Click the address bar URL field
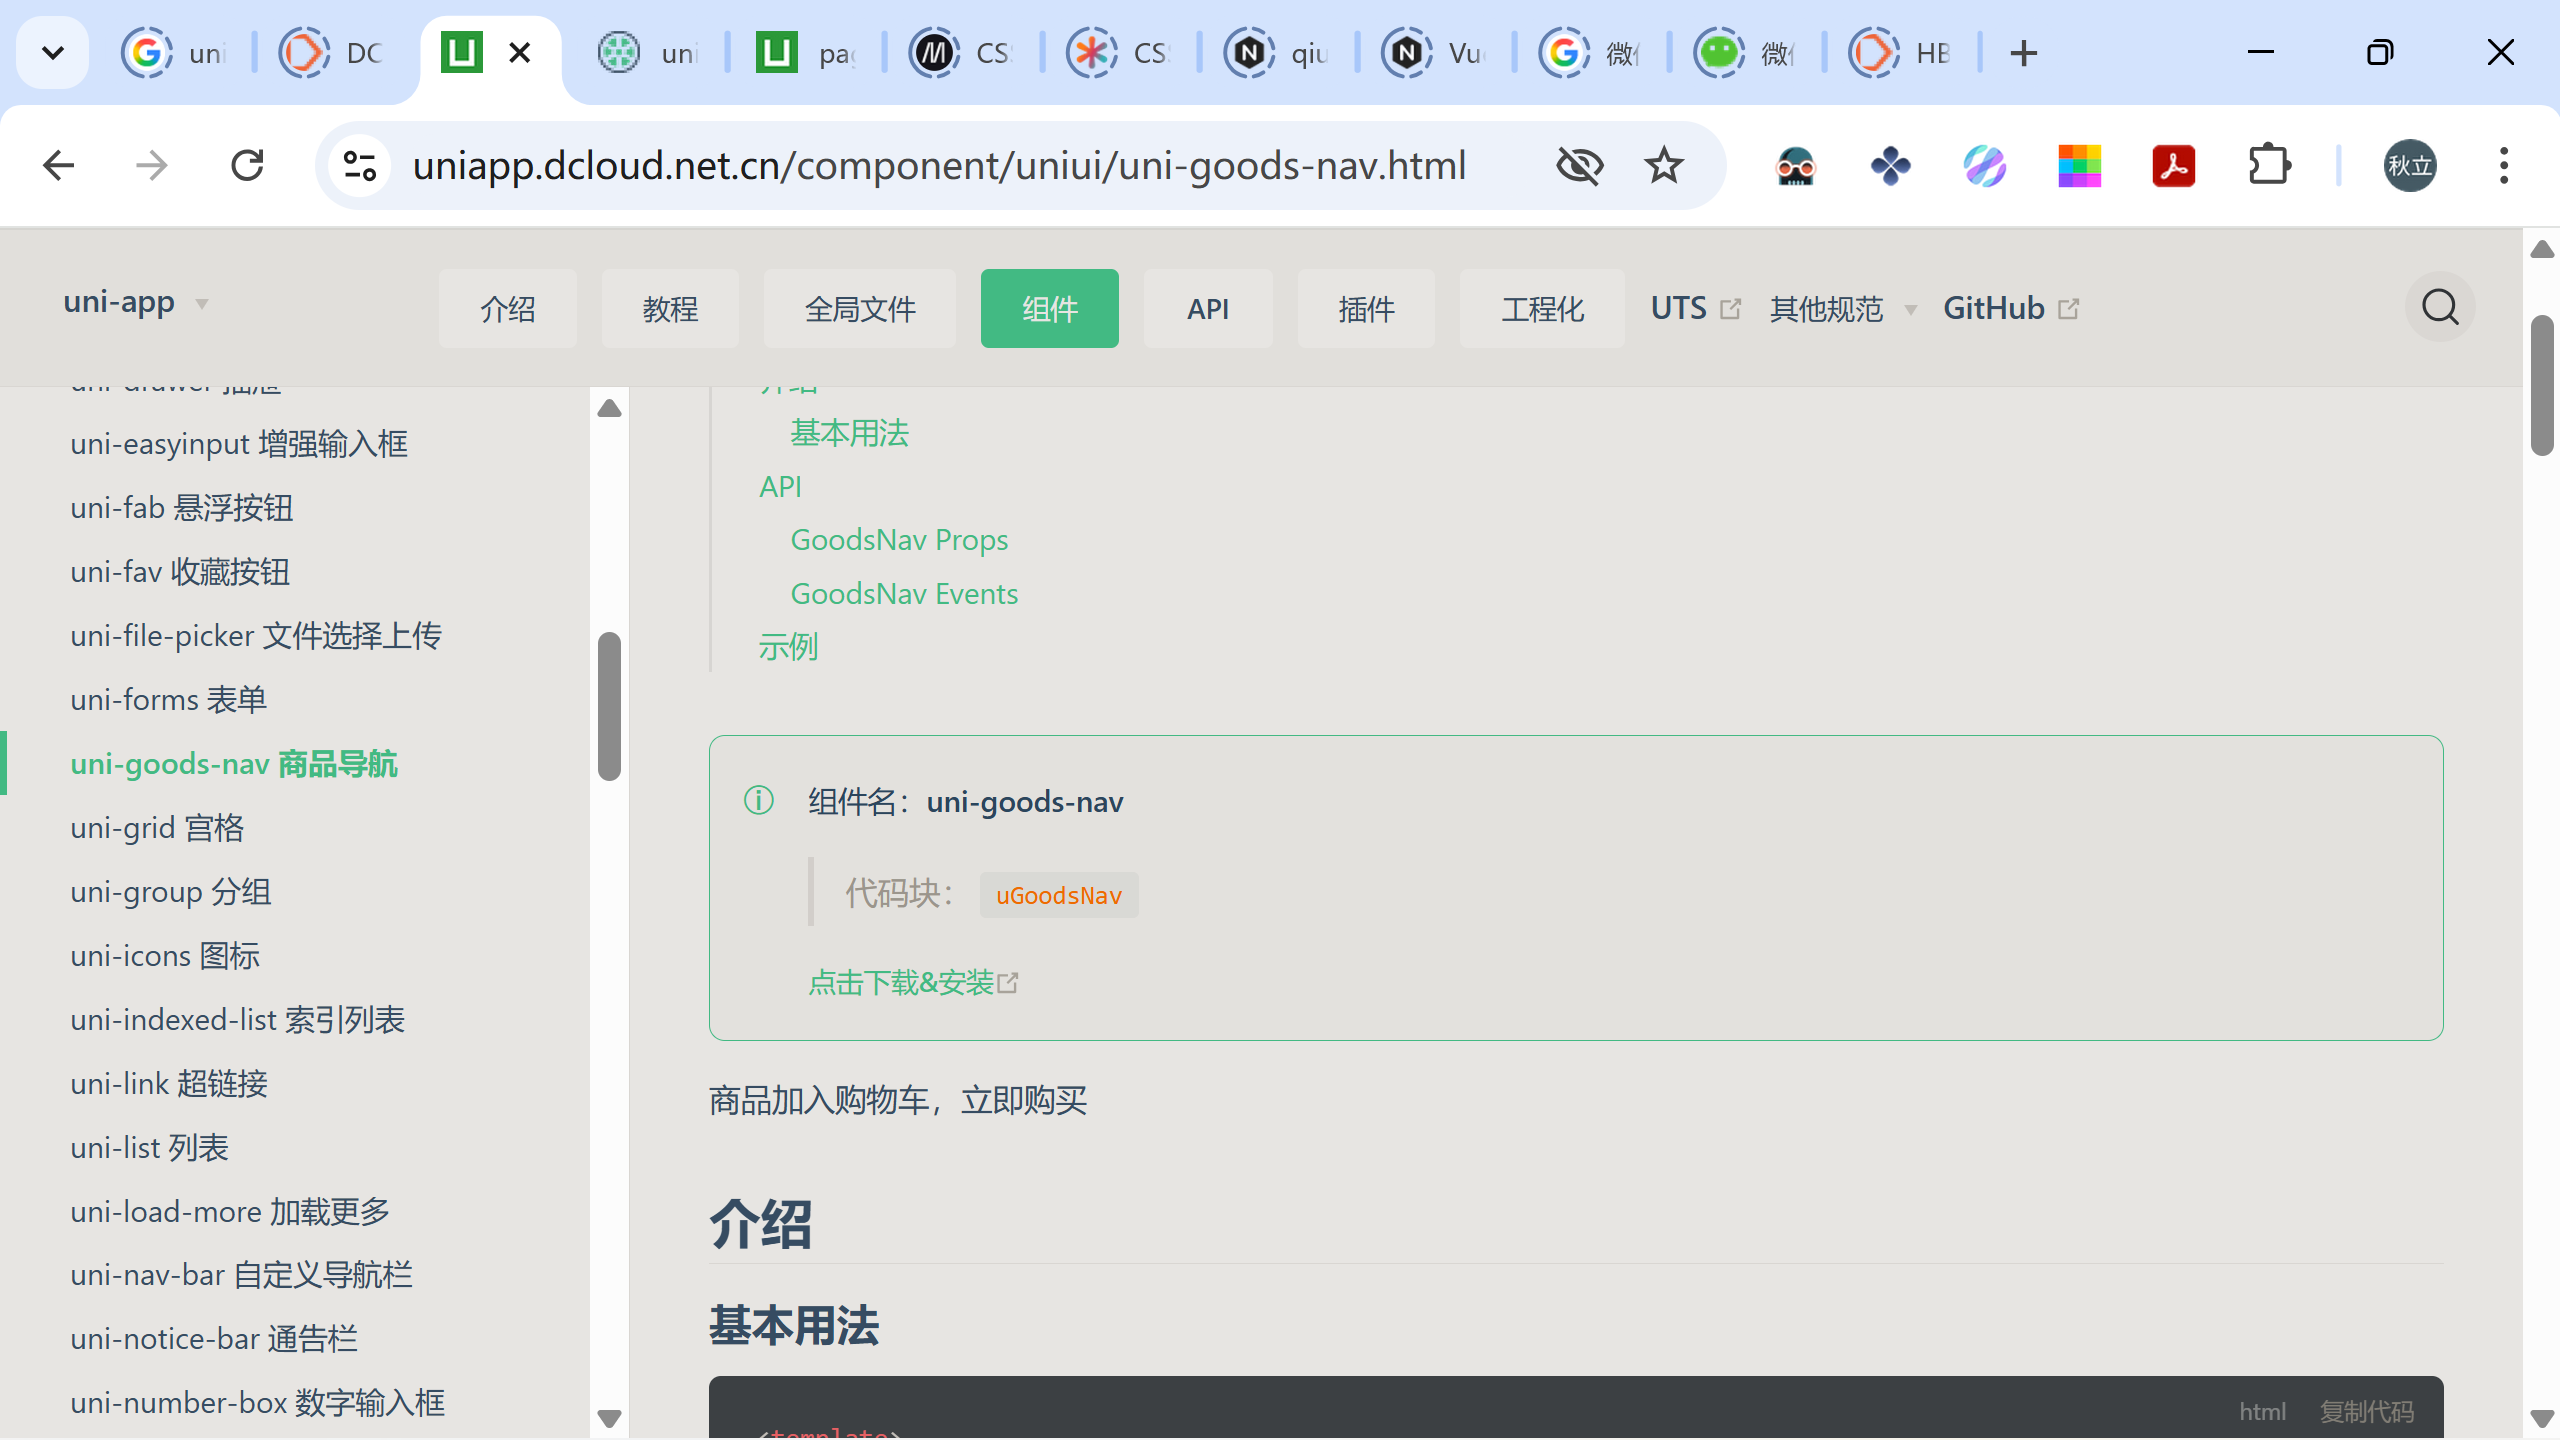This screenshot has width=2560, height=1440. coord(939,165)
